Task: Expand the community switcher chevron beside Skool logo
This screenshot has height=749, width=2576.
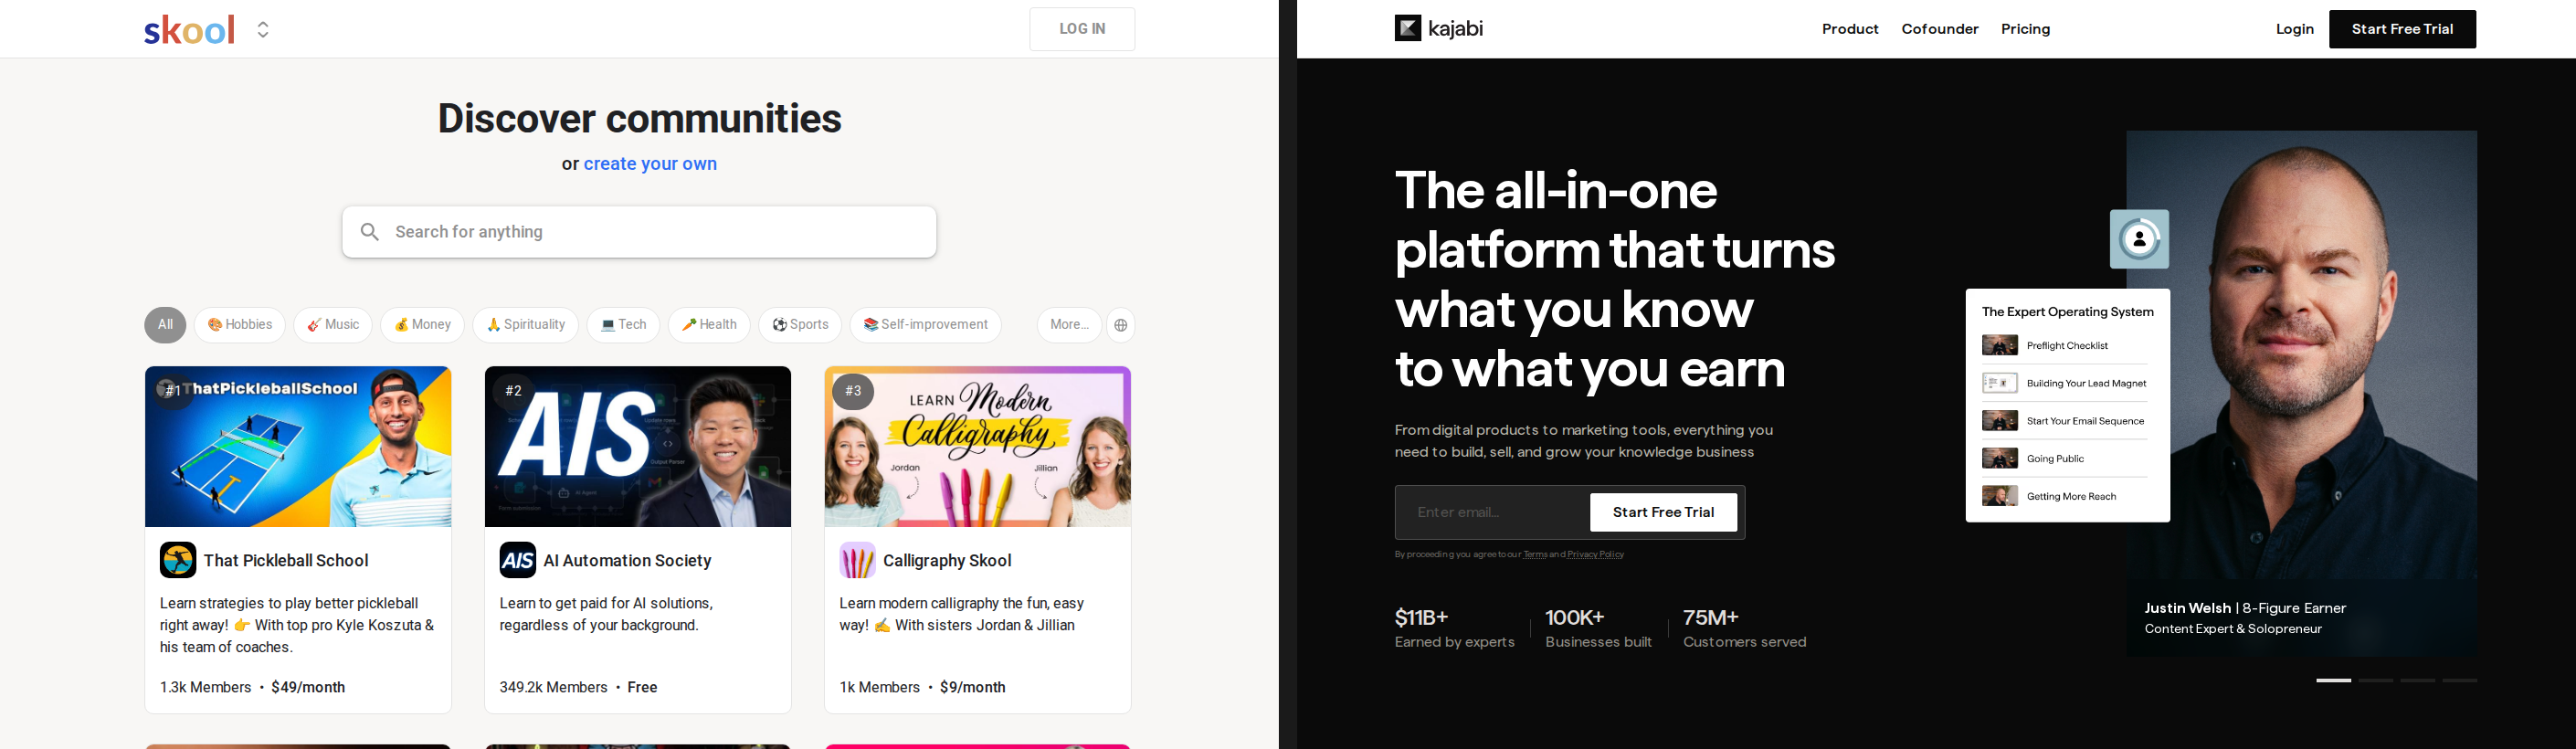Action: [263, 30]
